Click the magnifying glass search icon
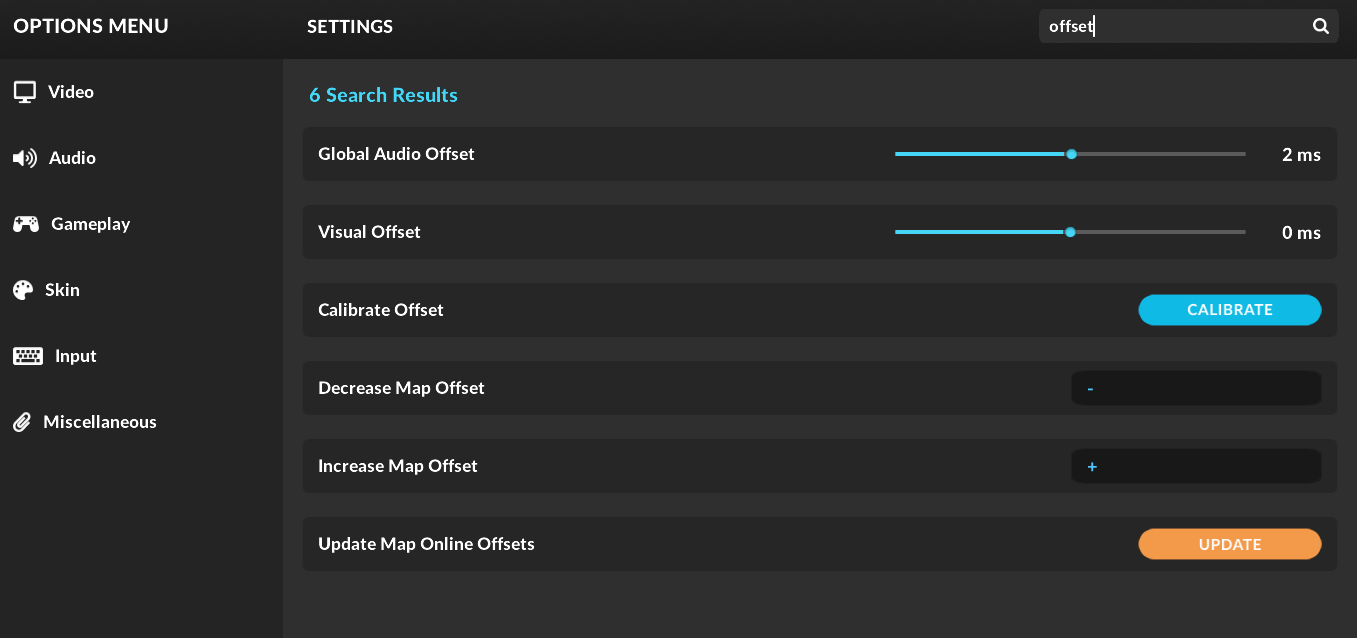Image resolution: width=1357 pixels, height=638 pixels. click(1321, 27)
